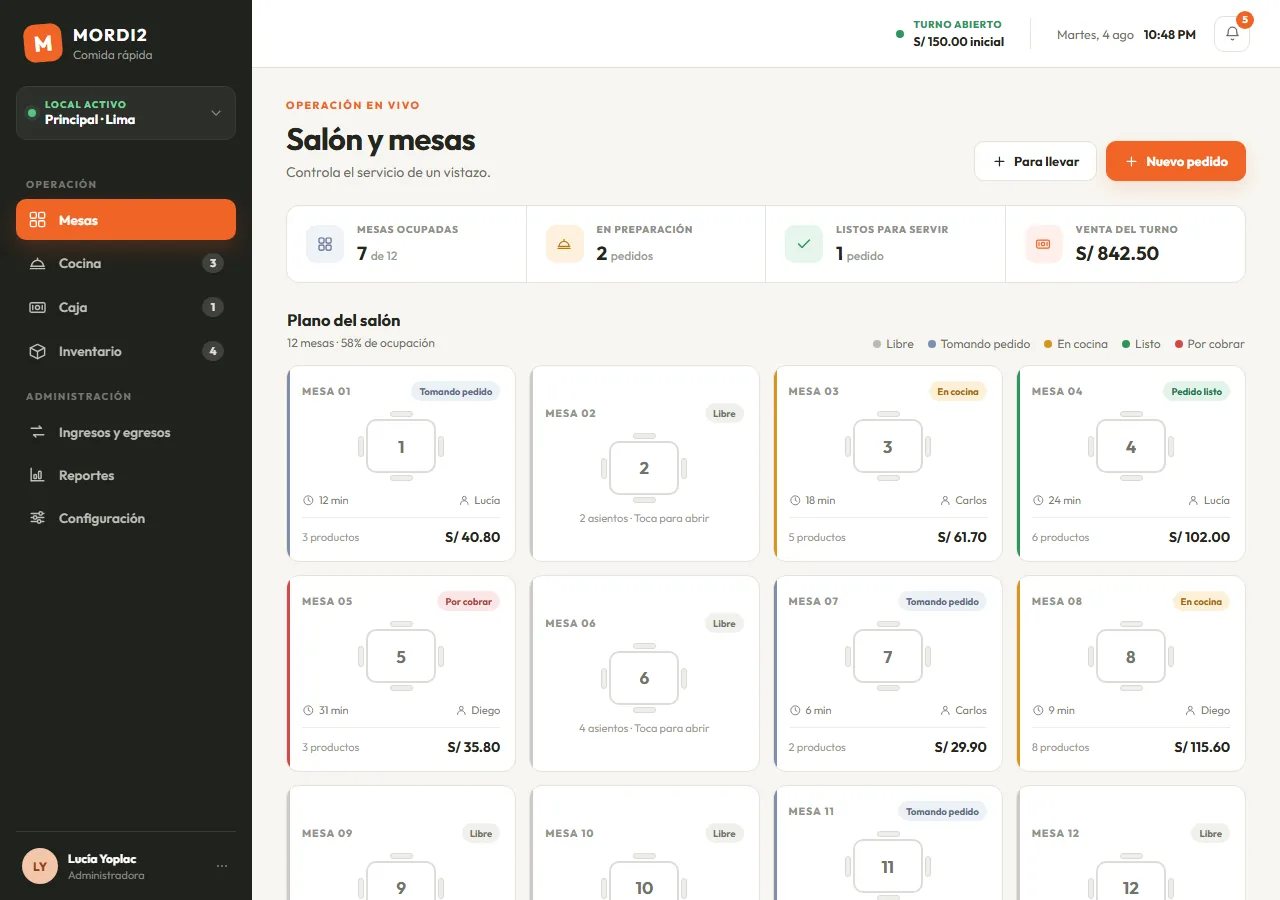This screenshot has height=900, width=1280.
Task: Click the Inventario box icon in sidebar
Action: point(38,352)
